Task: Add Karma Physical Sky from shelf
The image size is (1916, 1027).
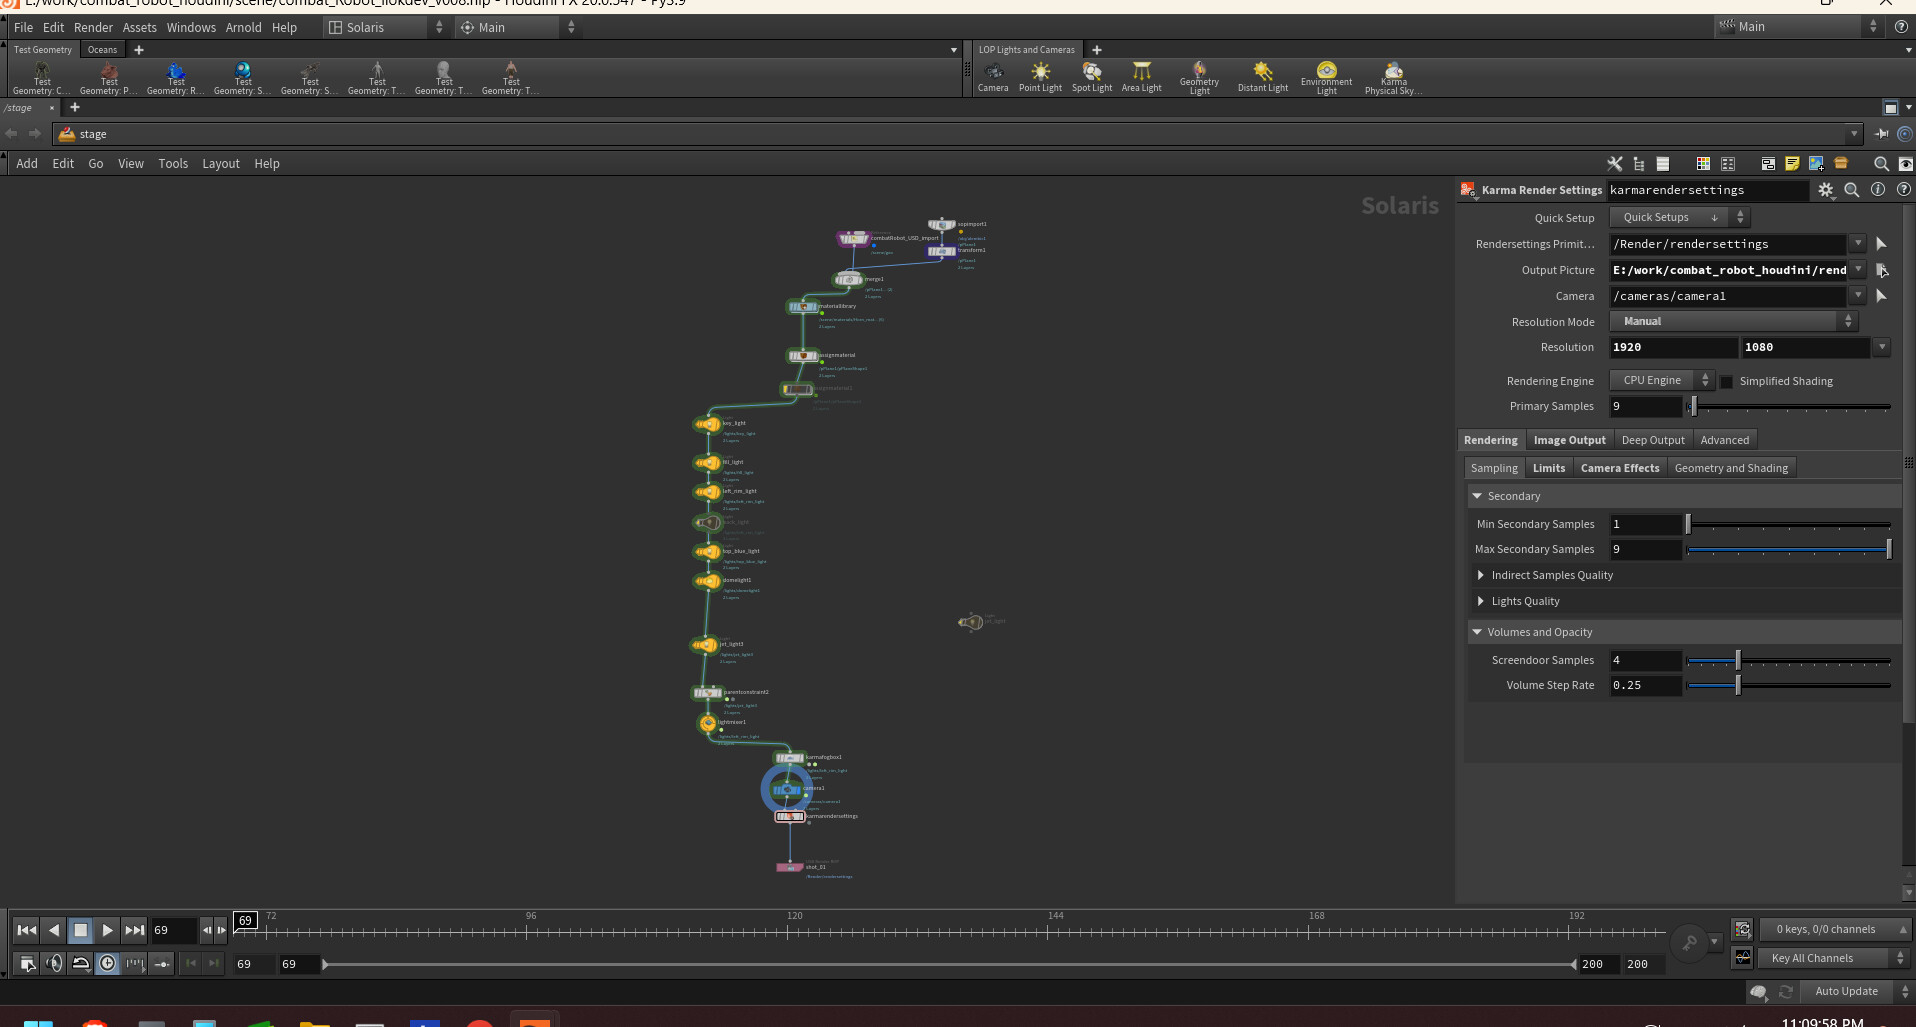Action: tap(1393, 77)
